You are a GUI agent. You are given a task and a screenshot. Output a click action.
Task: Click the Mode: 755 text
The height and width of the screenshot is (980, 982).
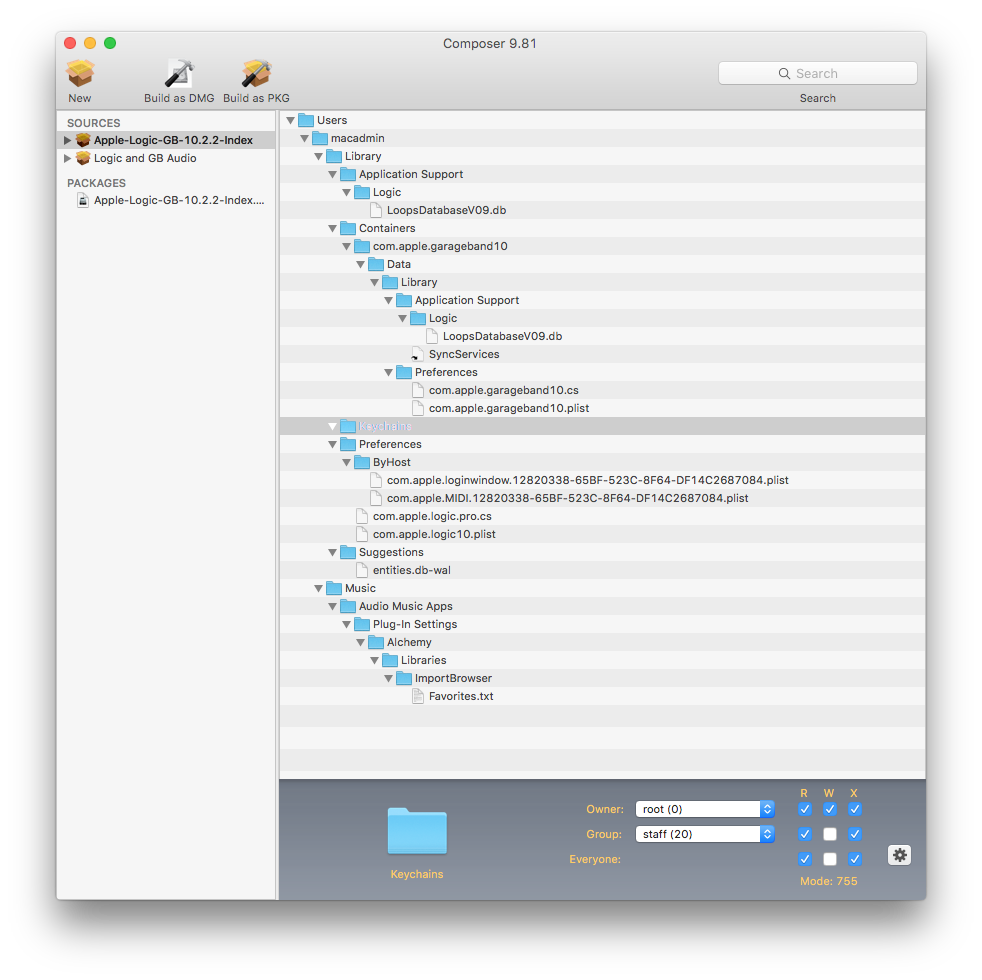(829, 882)
